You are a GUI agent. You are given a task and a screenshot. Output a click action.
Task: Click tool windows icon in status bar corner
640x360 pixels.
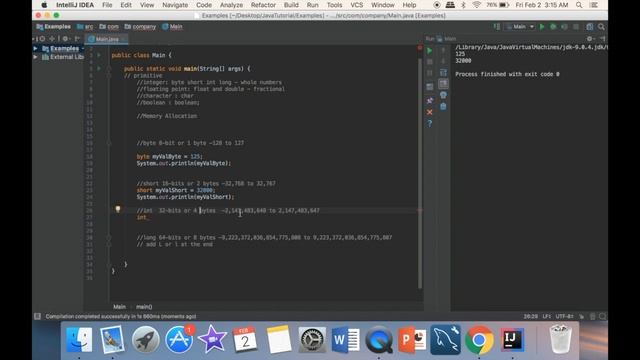click(x=37, y=316)
